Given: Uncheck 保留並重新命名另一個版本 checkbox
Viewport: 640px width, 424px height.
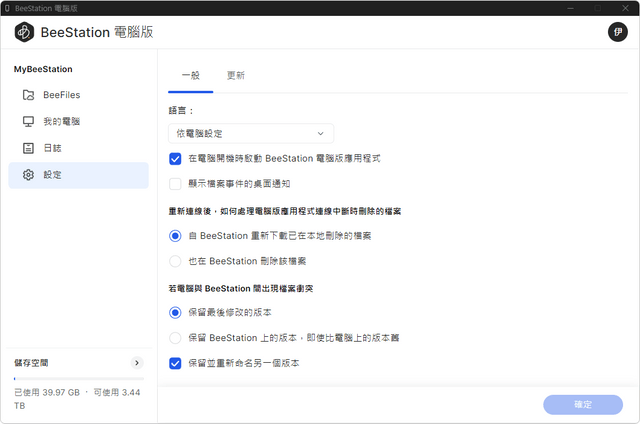Looking at the screenshot, I should 175,363.
